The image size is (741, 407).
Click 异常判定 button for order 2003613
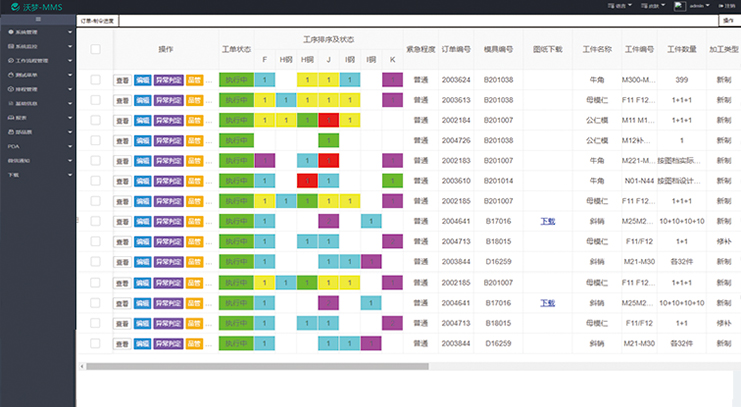pyautogui.click(x=168, y=100)
